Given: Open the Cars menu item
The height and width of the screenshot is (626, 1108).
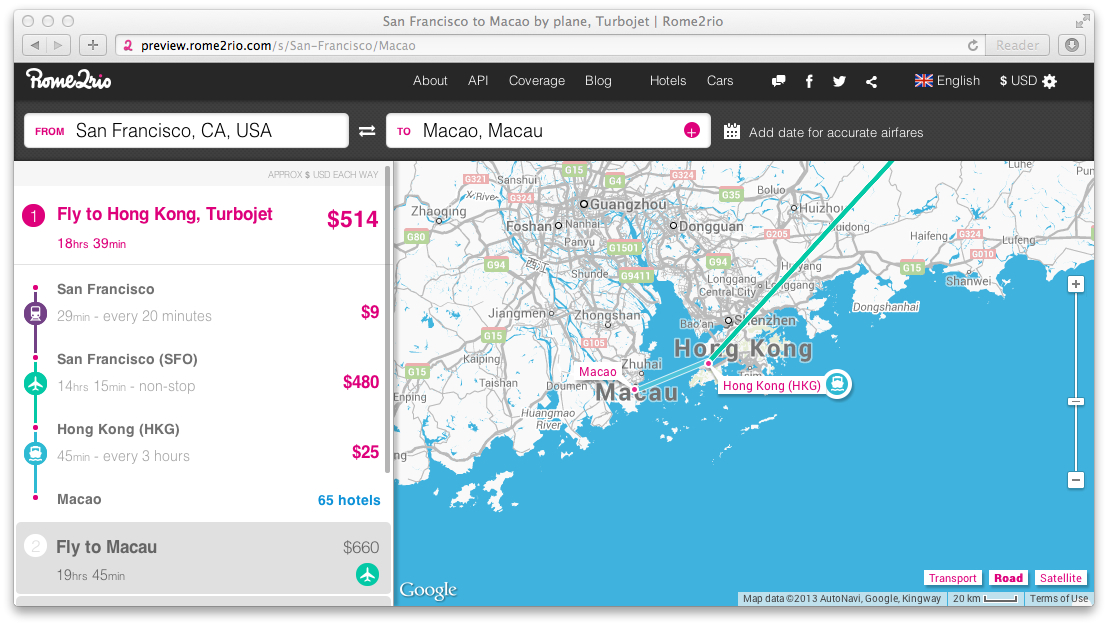Looking at the screenshot, I should pyautogui.click(x=720, y=81).
